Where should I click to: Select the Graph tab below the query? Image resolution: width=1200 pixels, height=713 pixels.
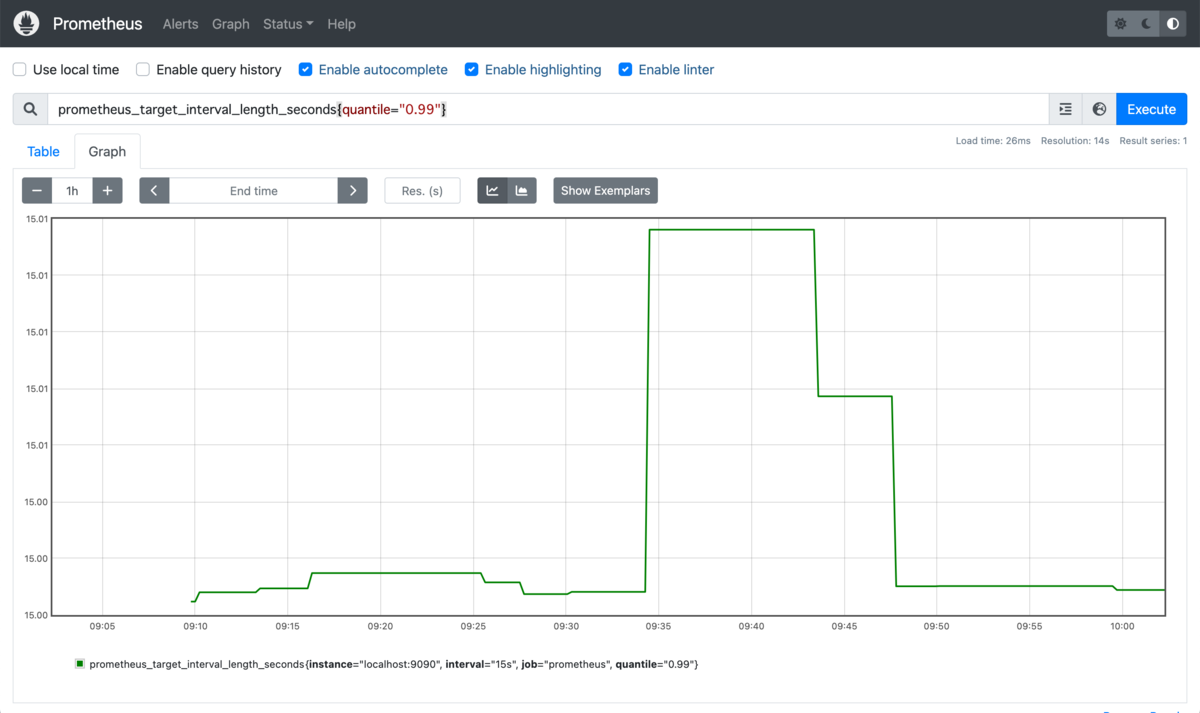107,152
